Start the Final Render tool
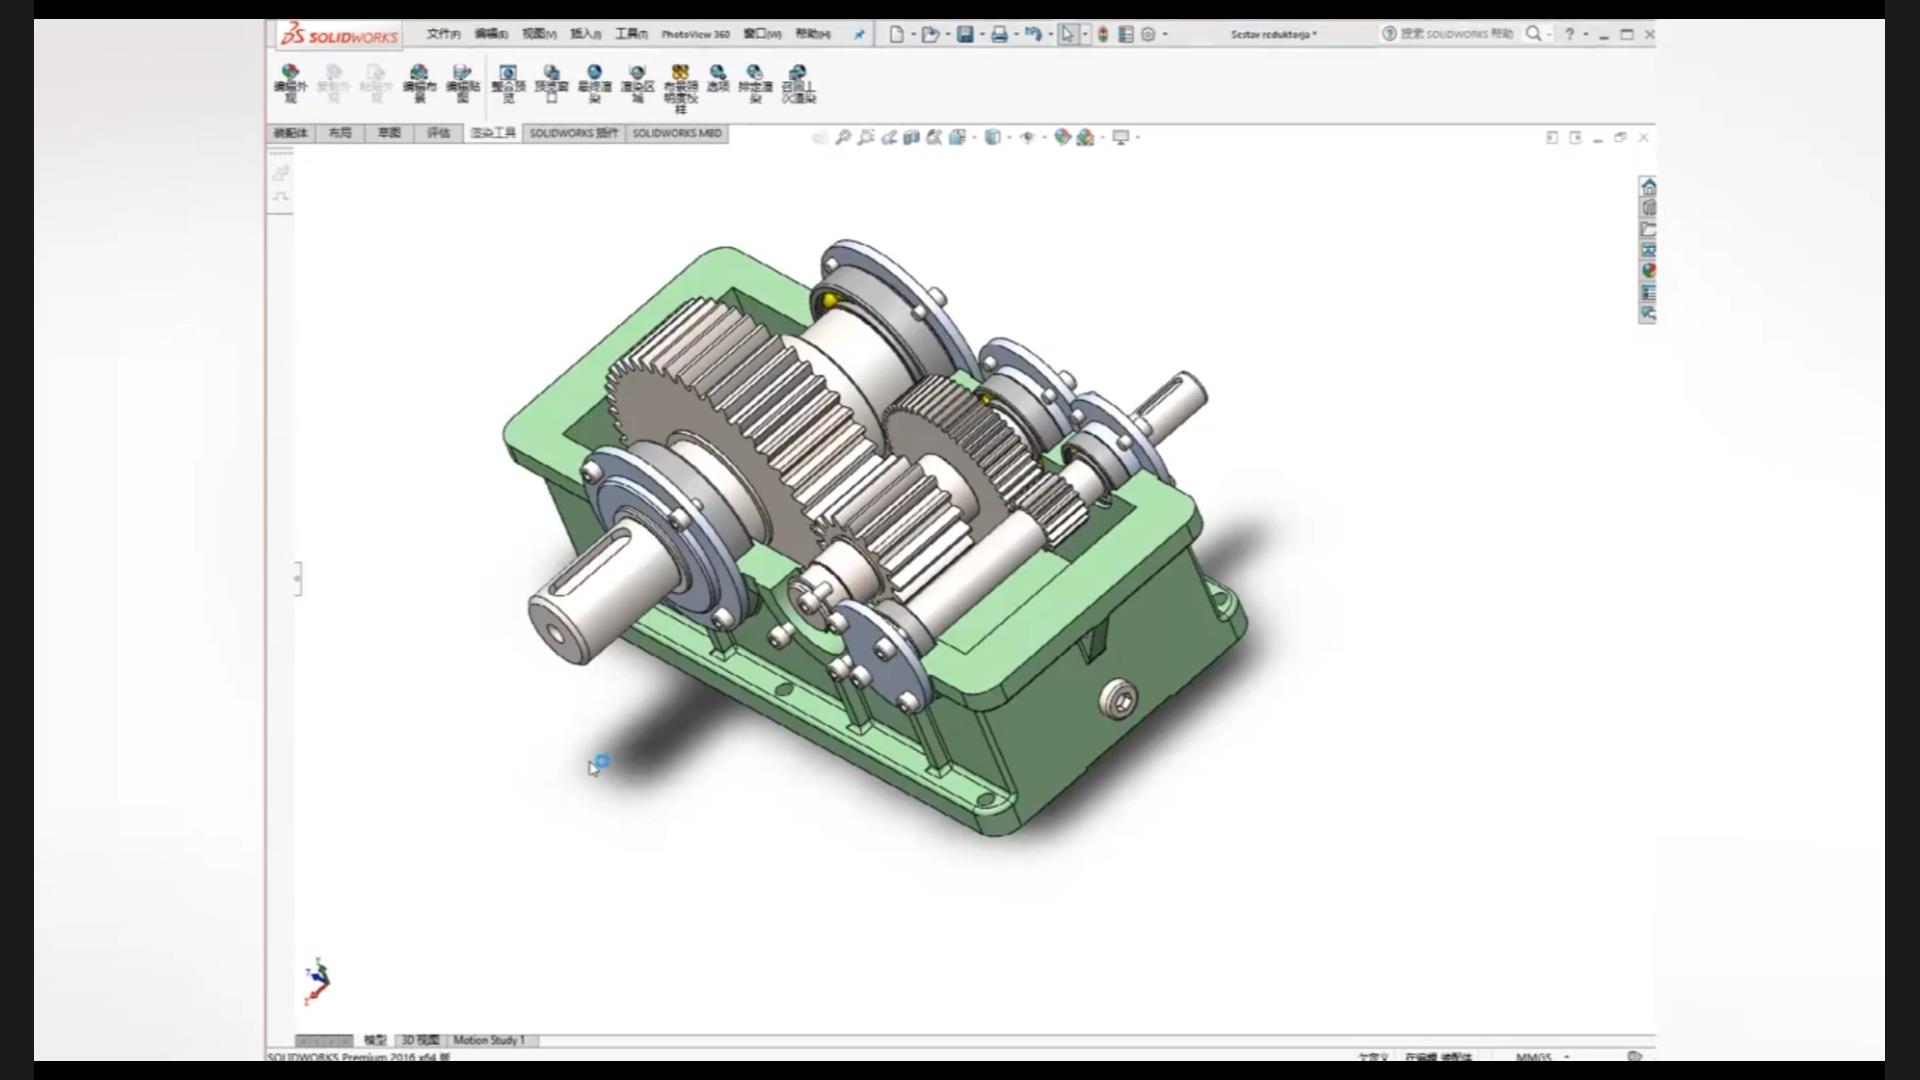The image size is (1920, 1080). (594, 73)
